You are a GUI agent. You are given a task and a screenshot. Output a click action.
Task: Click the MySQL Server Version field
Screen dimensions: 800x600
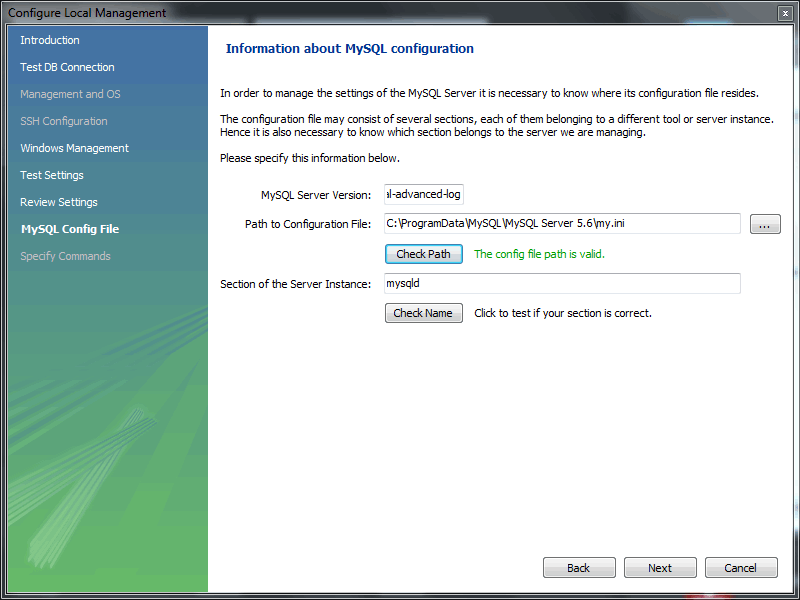click(x=424, y=194)
